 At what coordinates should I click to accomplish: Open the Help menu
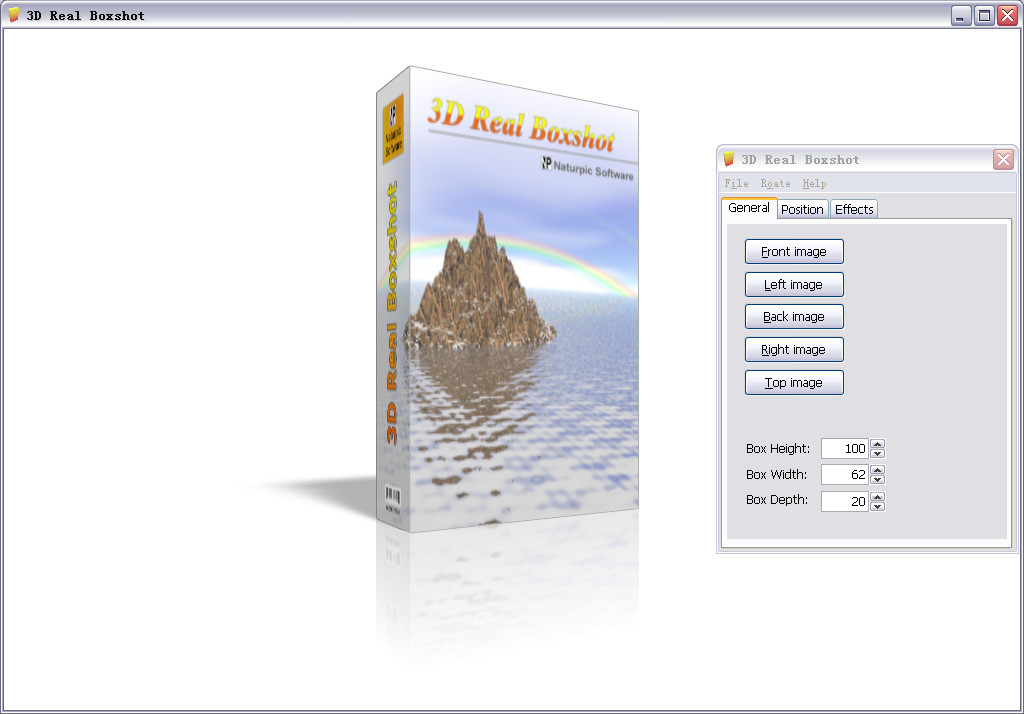point(814,184)
